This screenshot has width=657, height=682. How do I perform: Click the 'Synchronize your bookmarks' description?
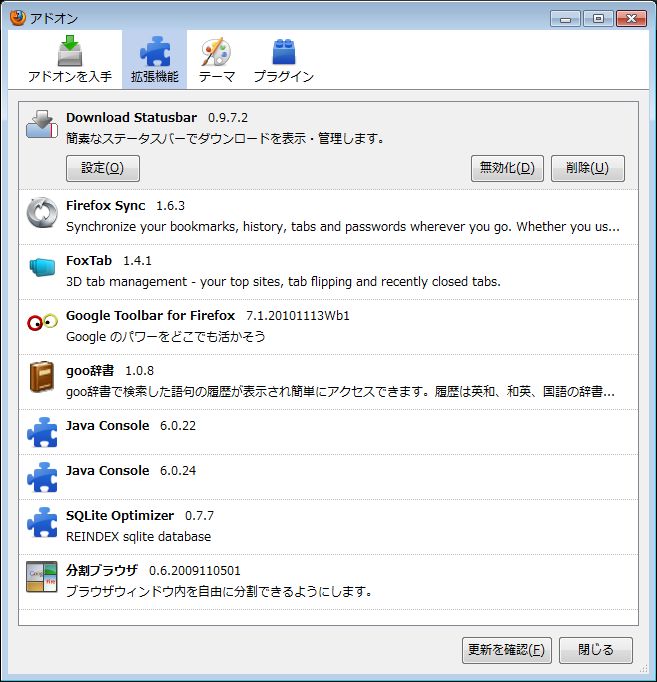point(343,227)
